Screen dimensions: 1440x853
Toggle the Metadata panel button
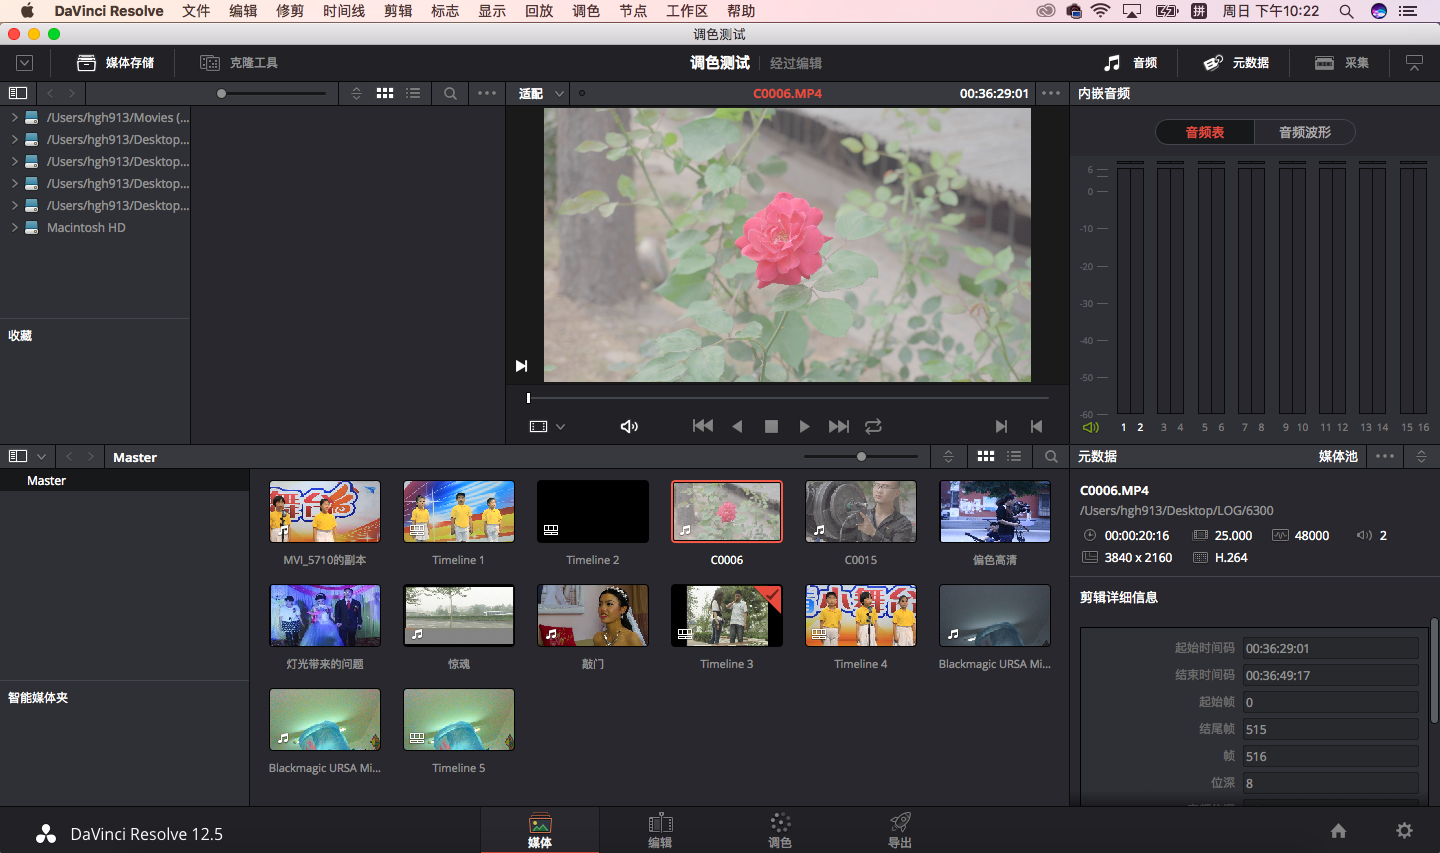1236,63
